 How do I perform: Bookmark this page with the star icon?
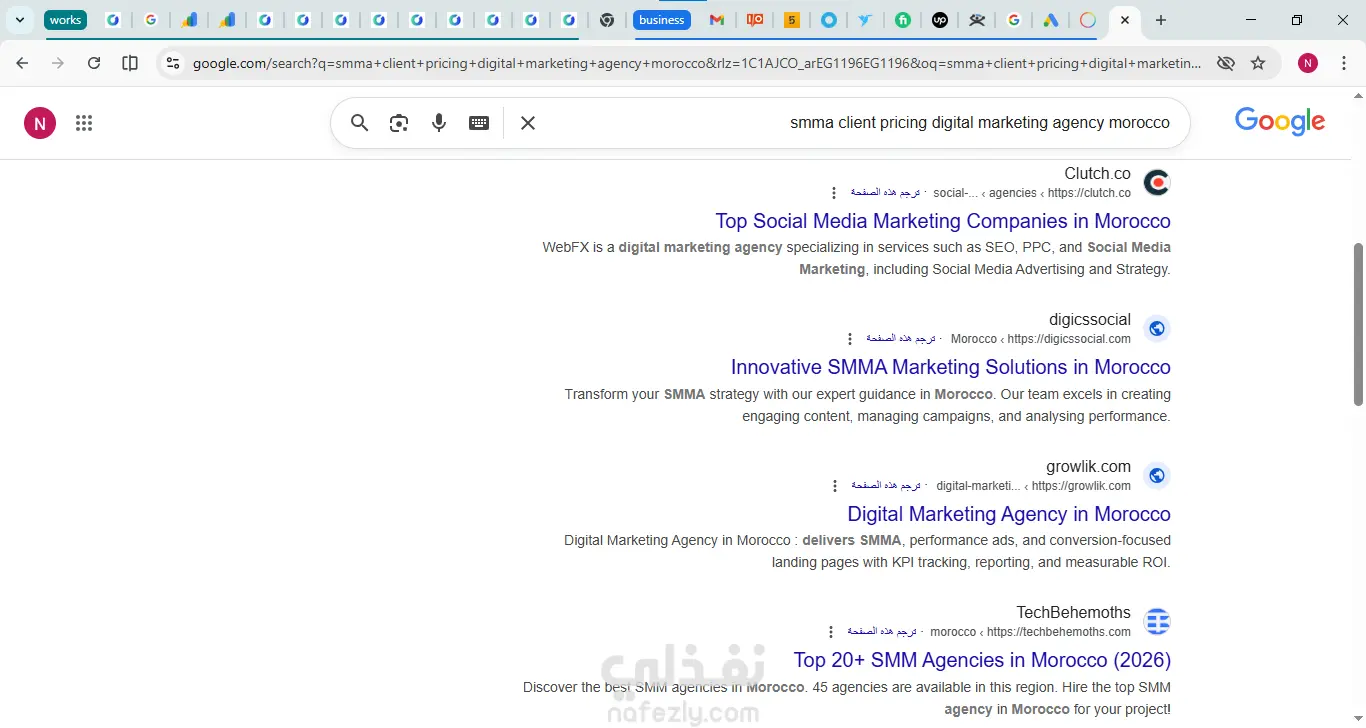pos(1258,63)
